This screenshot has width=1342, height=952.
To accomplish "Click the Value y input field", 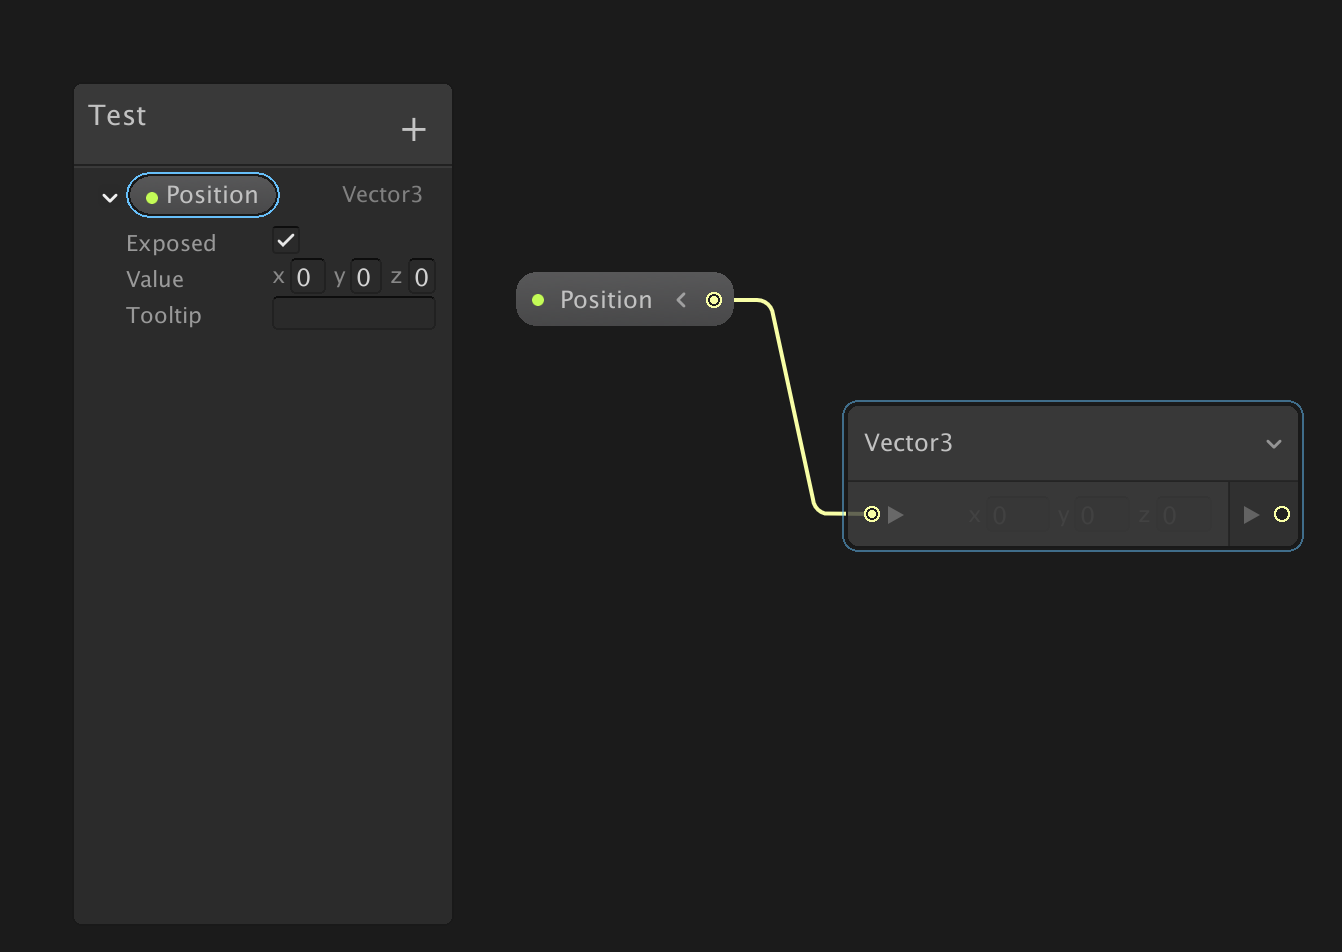I will click(x=365, y=277).
